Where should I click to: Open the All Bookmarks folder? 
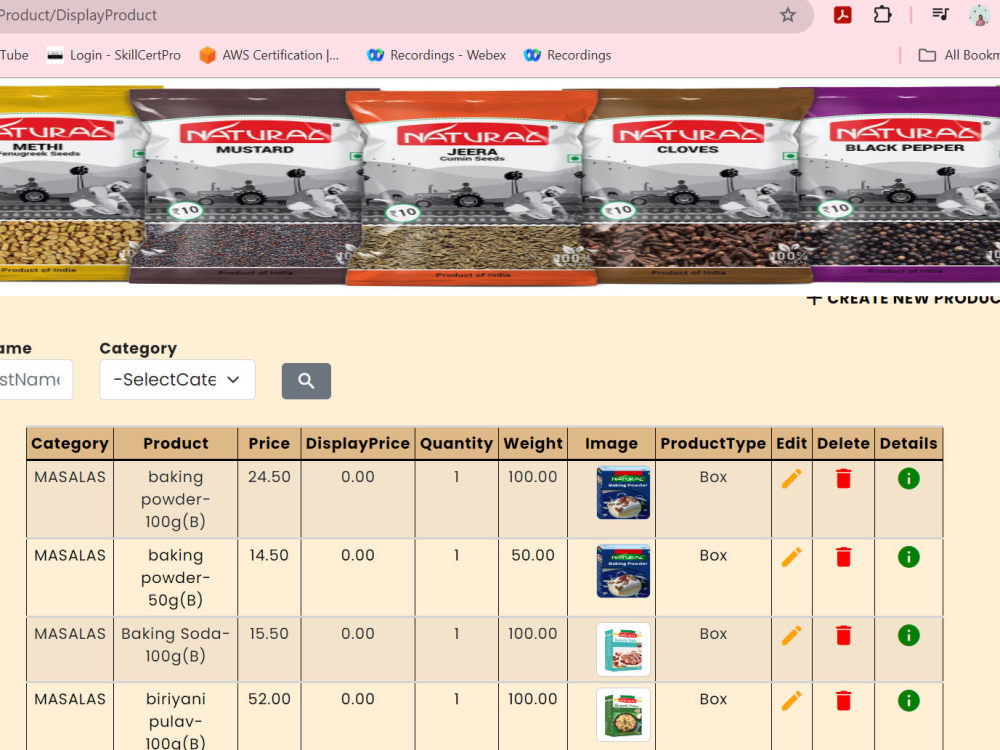coord(959,55)
